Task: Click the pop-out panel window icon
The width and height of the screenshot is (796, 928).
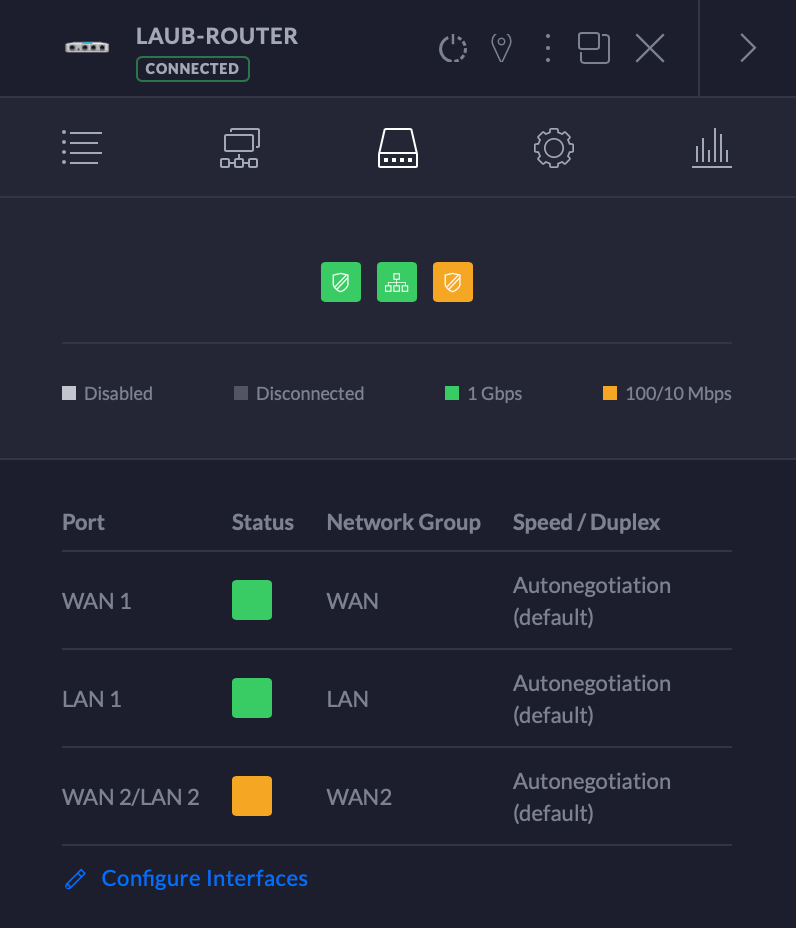Action: tap(594, 48)
